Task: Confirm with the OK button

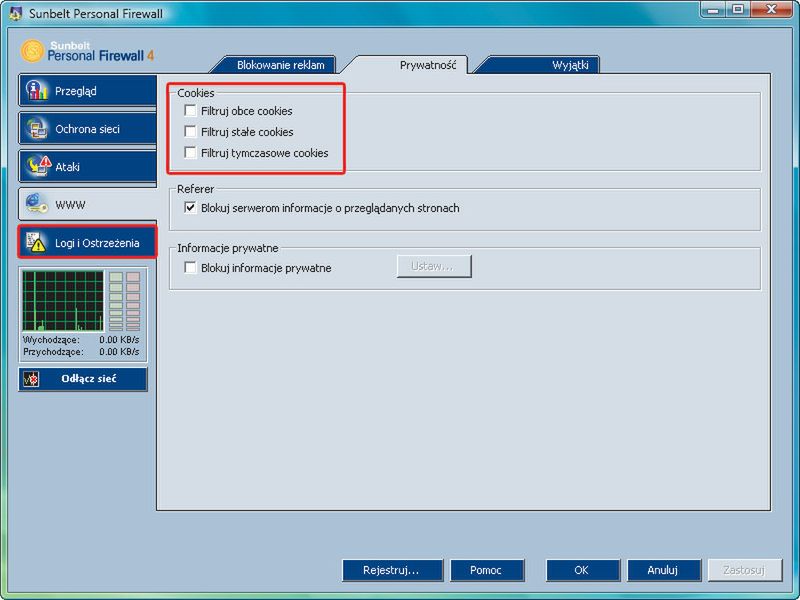Action: pyautogui.click(x=583, y=570)
